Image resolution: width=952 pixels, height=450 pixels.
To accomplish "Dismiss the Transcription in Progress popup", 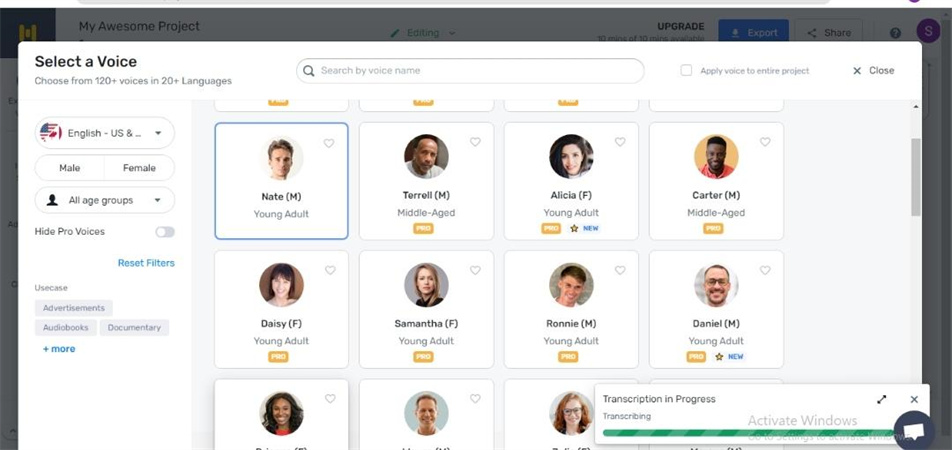I will tap(914, 399).
